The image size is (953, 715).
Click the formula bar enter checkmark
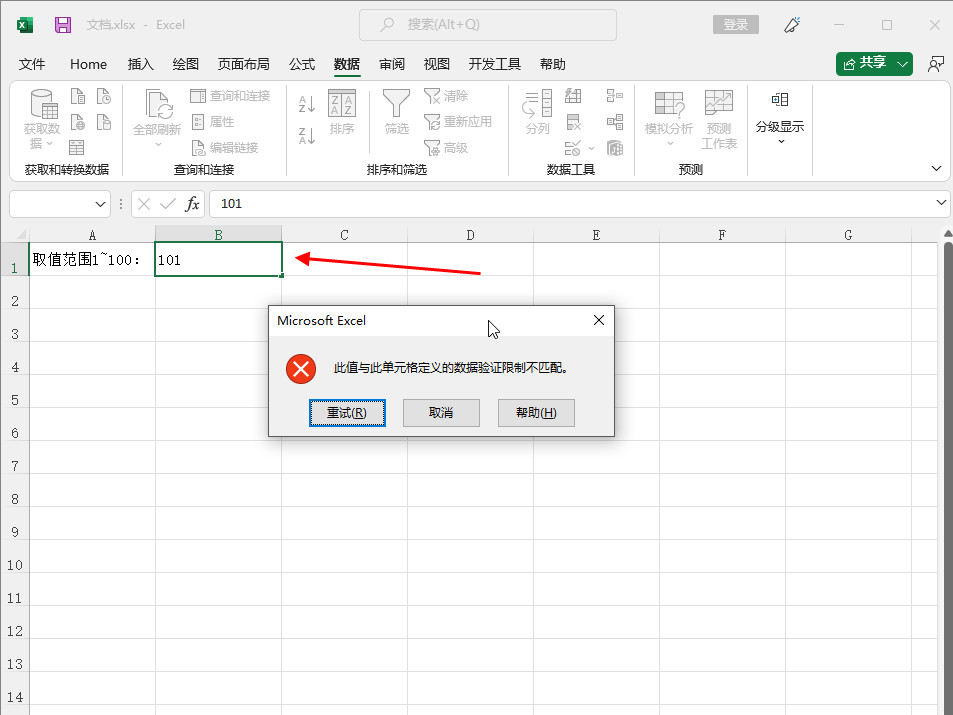click(168, 204)
